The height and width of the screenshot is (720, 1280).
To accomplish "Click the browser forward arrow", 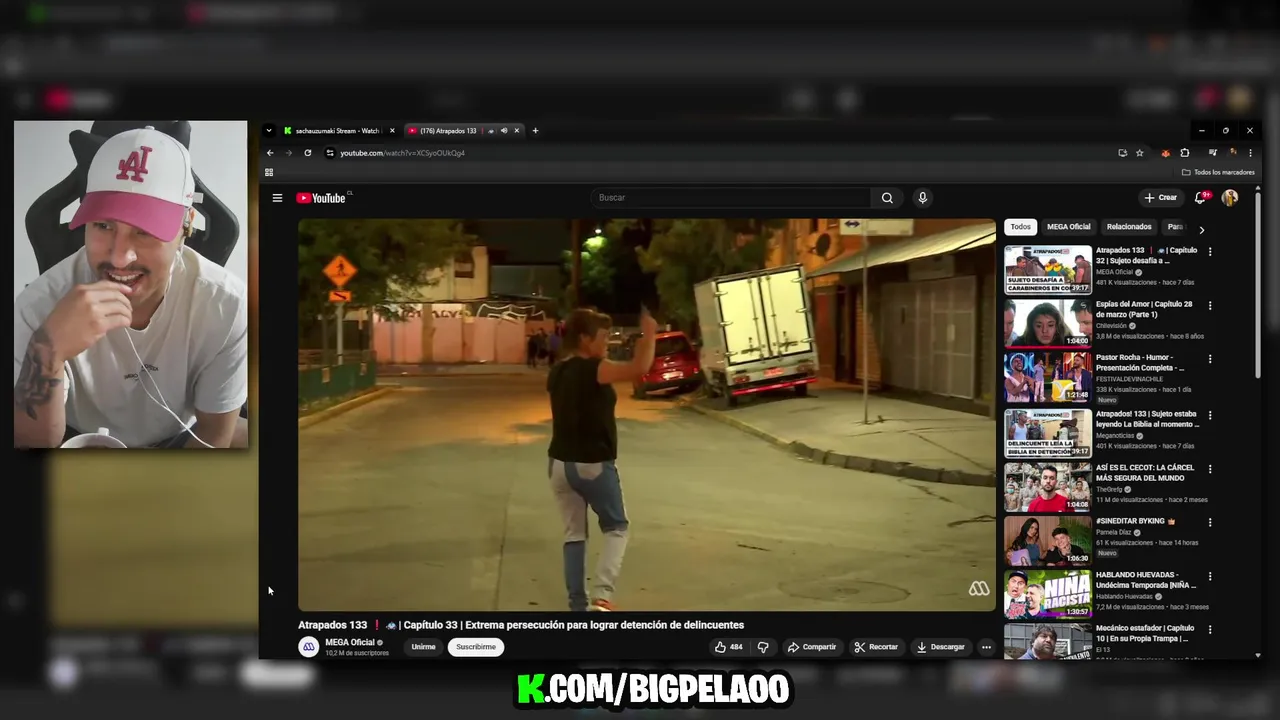I will coord(288,153).
